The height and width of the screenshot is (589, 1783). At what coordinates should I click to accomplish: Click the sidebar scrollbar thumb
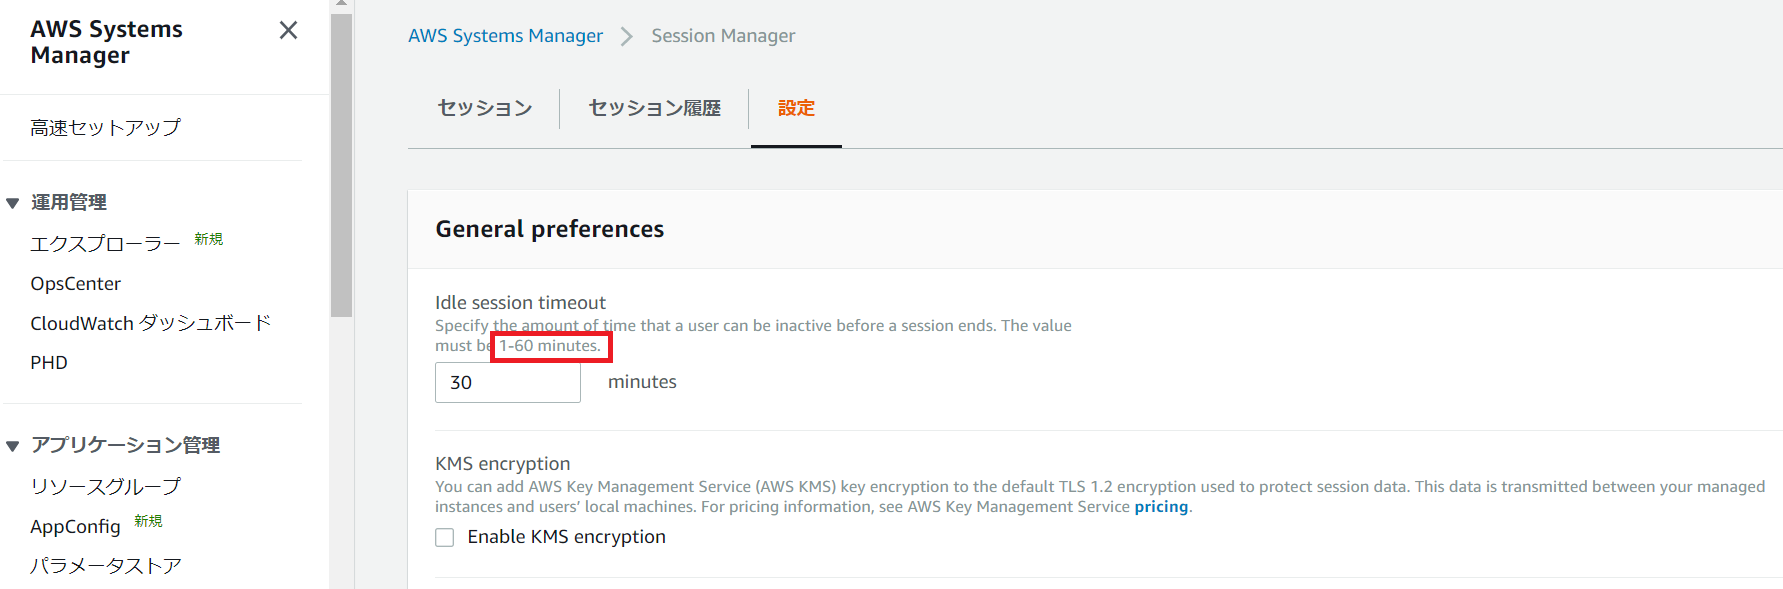coord(341,165)
